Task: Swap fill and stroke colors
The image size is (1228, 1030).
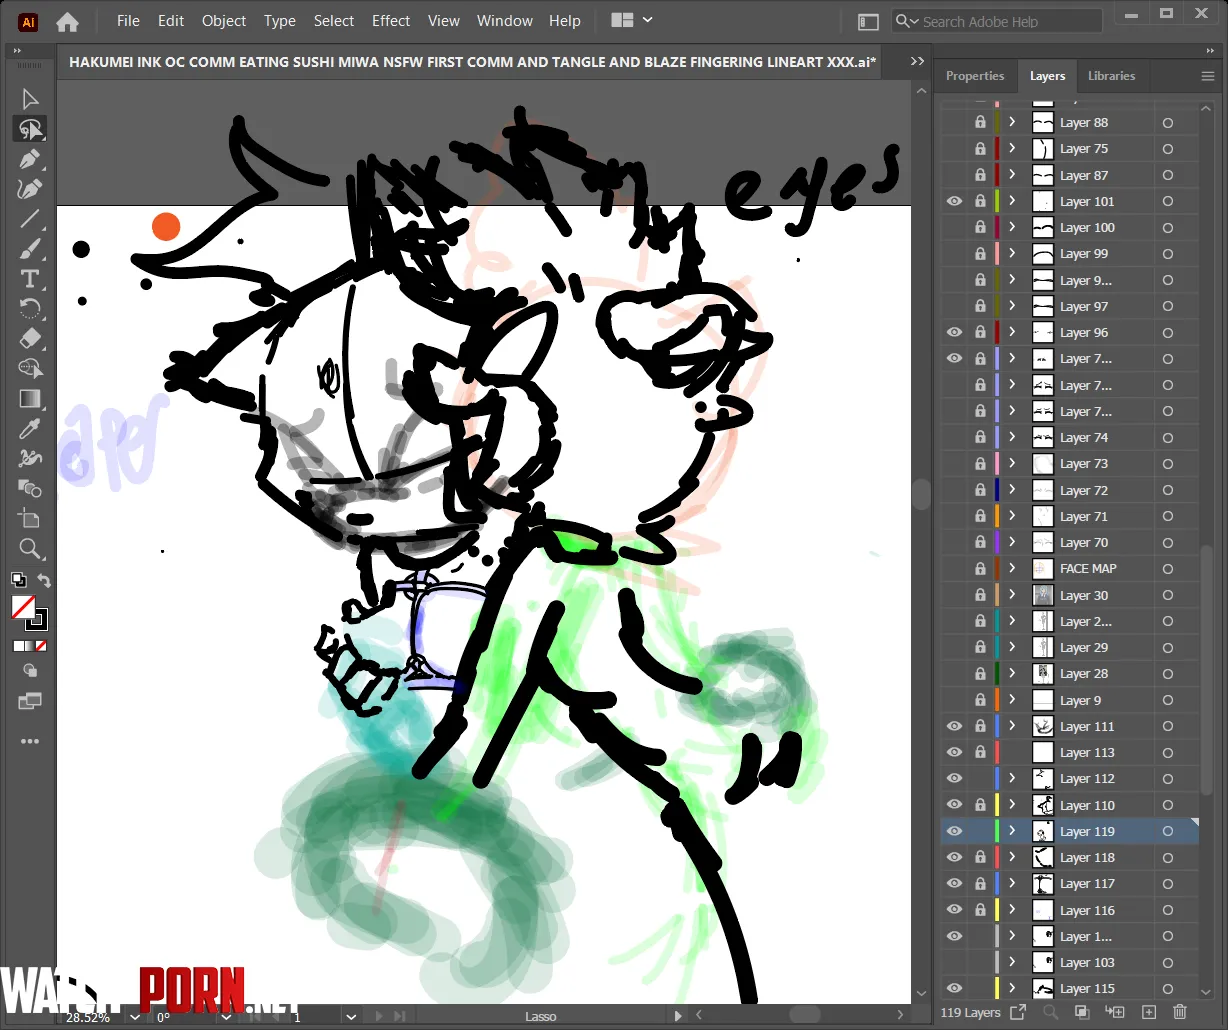Action: (x=44, y=580)
